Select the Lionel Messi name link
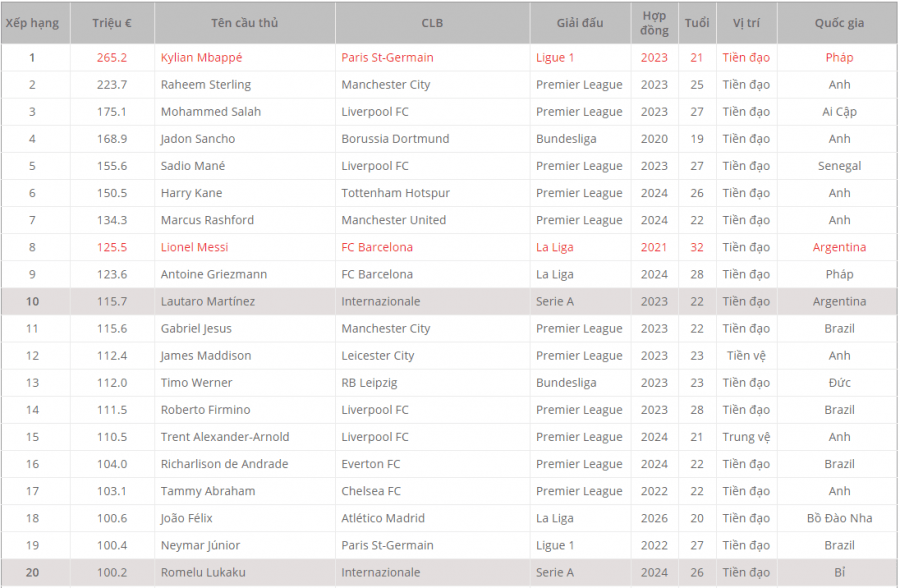The image size is (900, 588). (x=194, y=247)
